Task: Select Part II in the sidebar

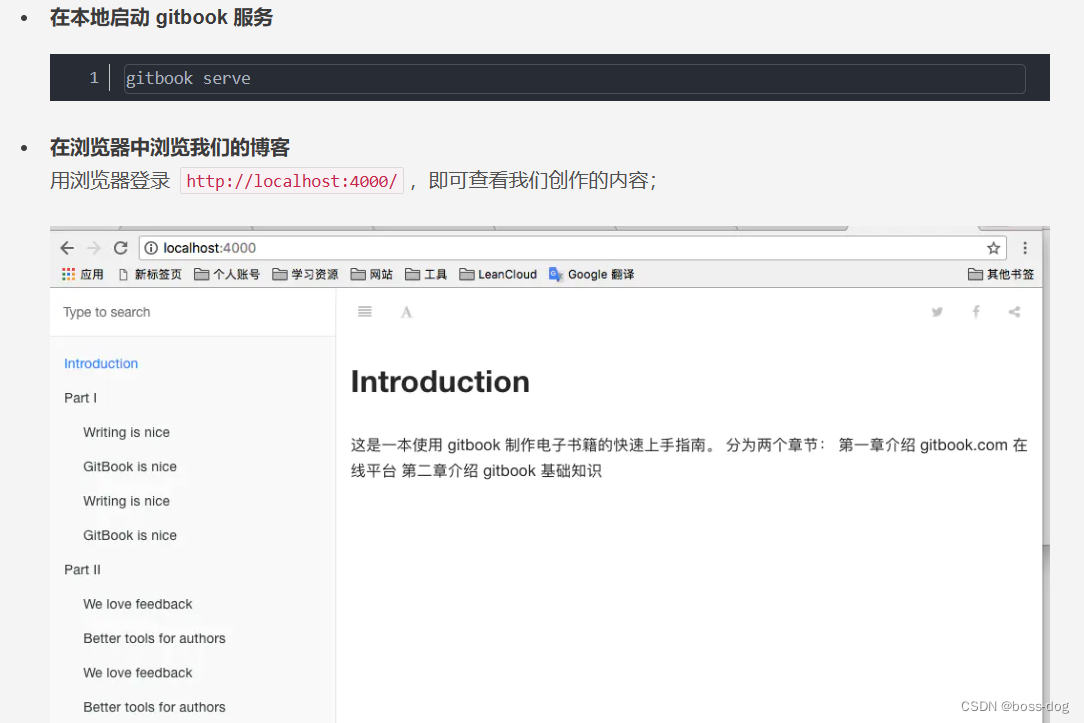Action: [x=82, y=570]
